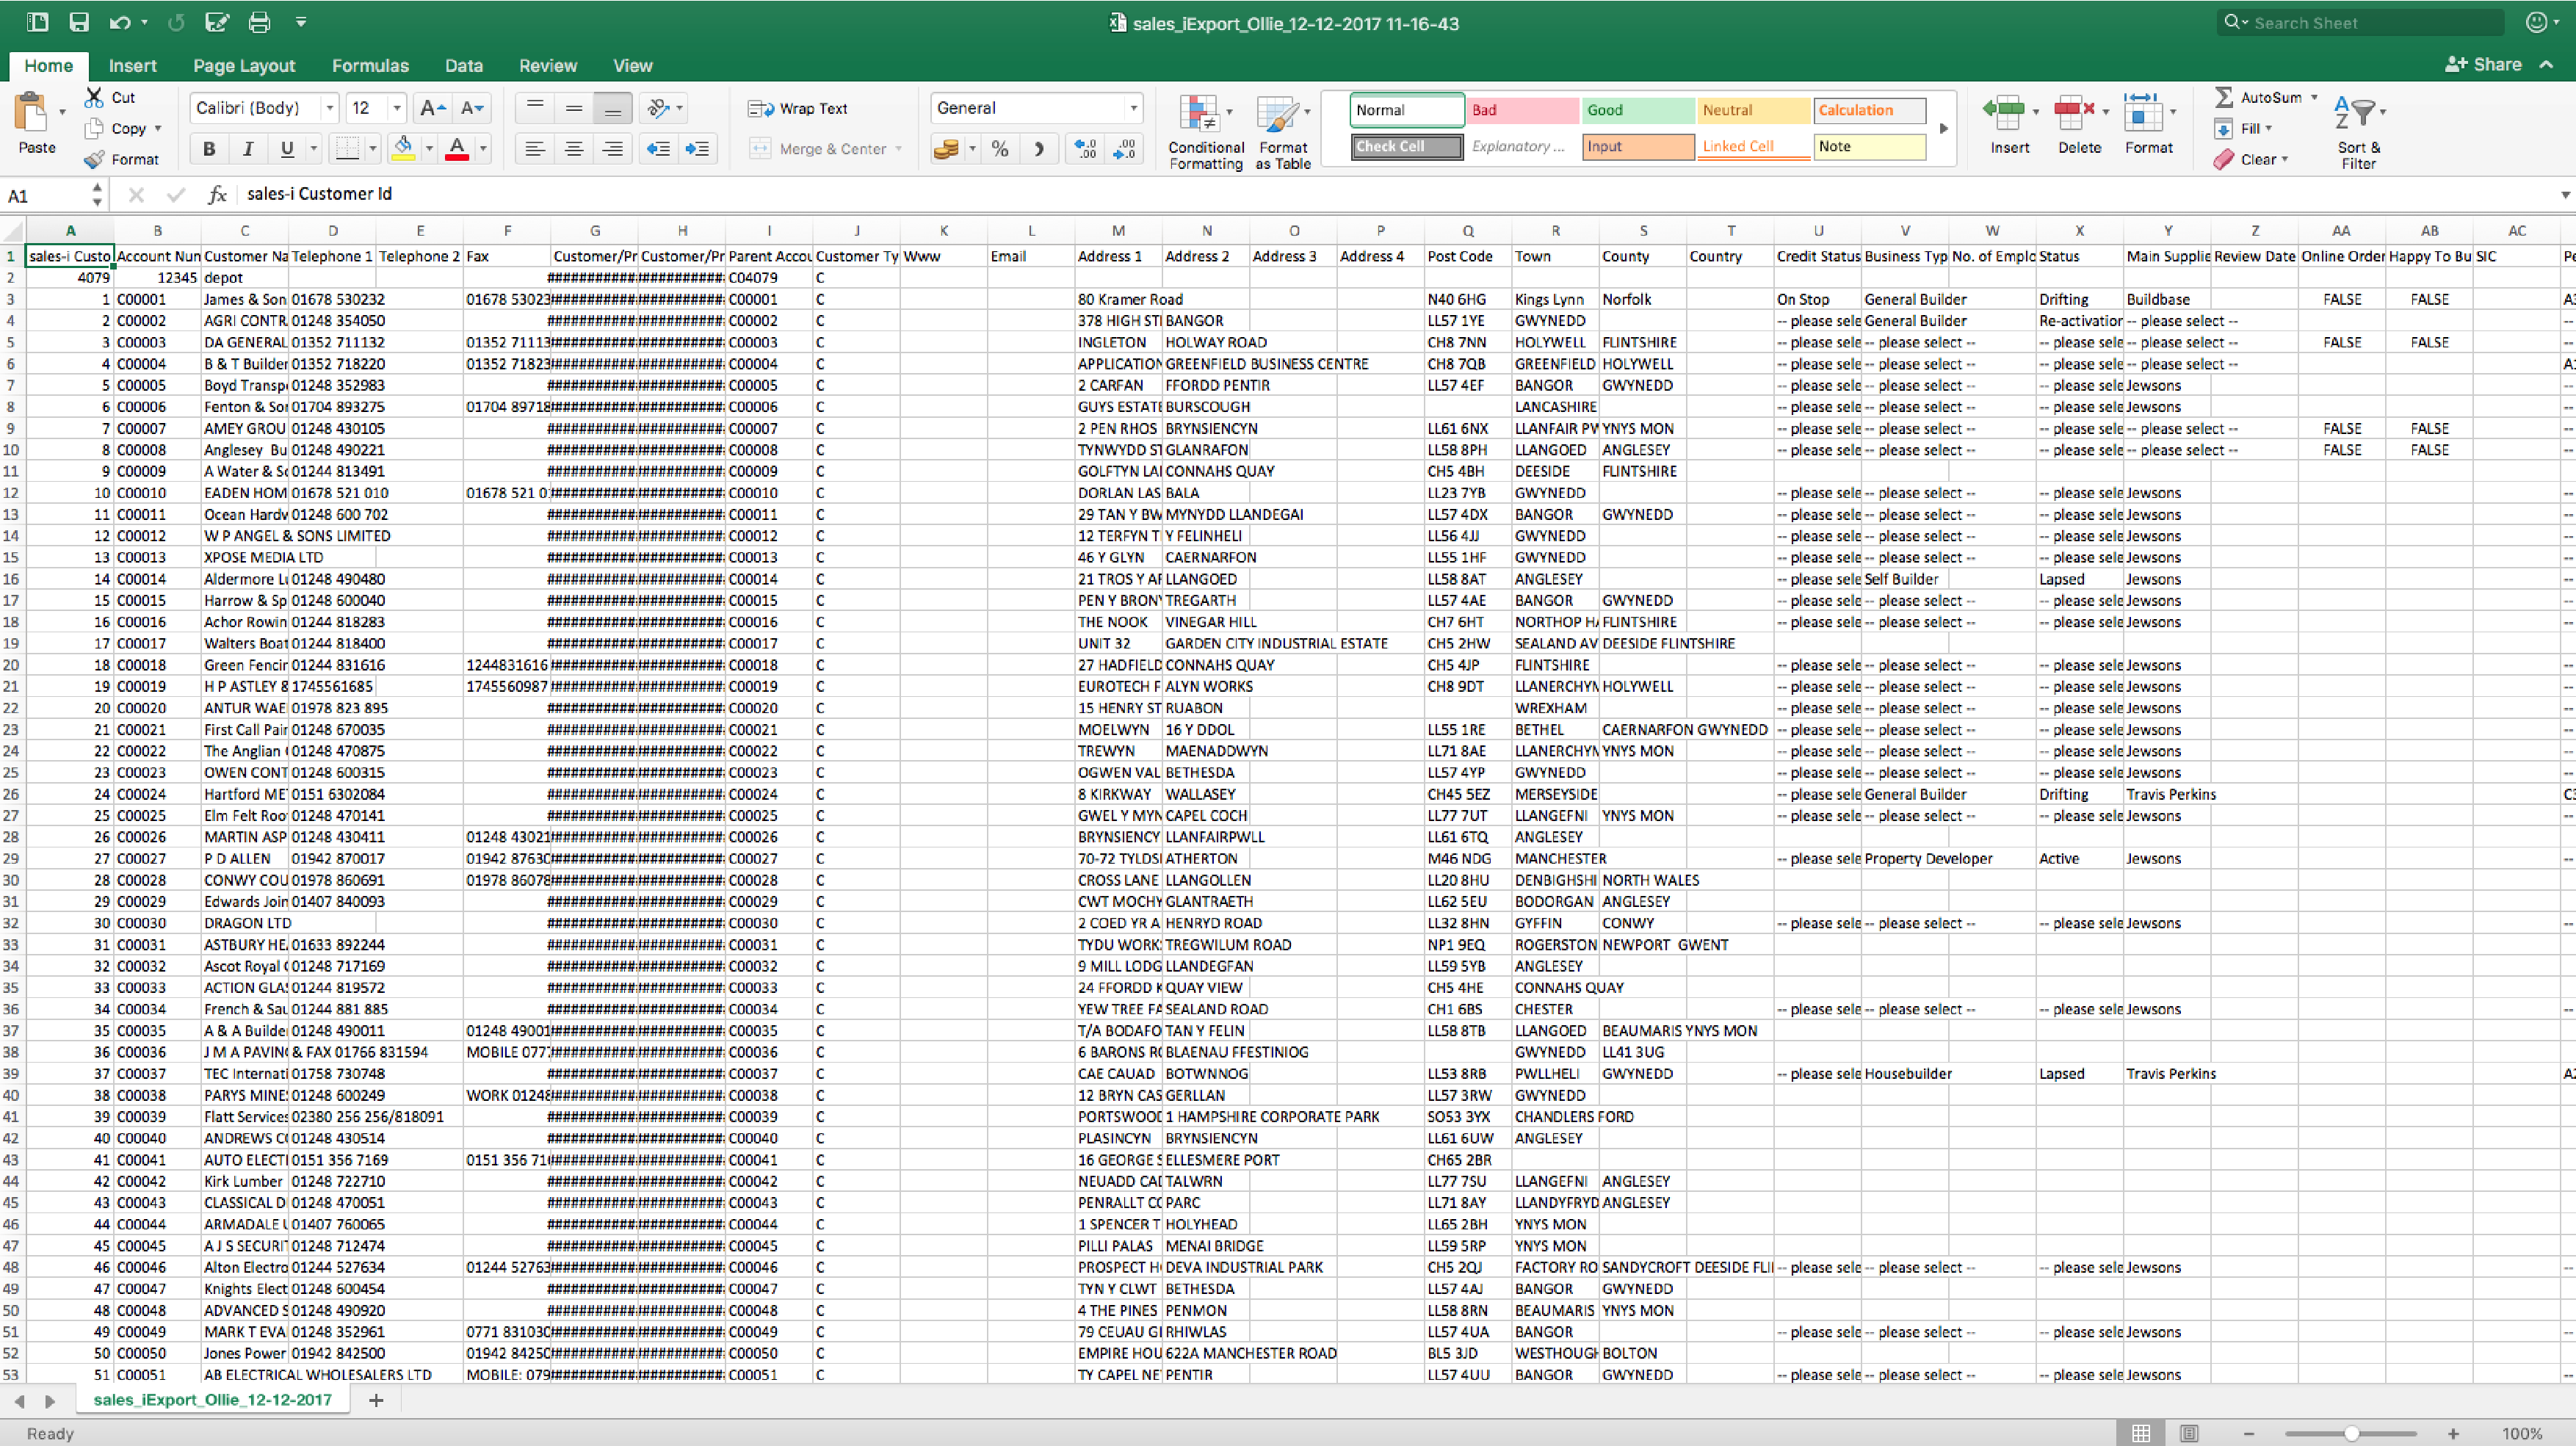Image resolution: width=2576 pixels, height=1446 pixels.
Task: Expand the Merge & Center dropdown arrow
Action: pos(898,149)
